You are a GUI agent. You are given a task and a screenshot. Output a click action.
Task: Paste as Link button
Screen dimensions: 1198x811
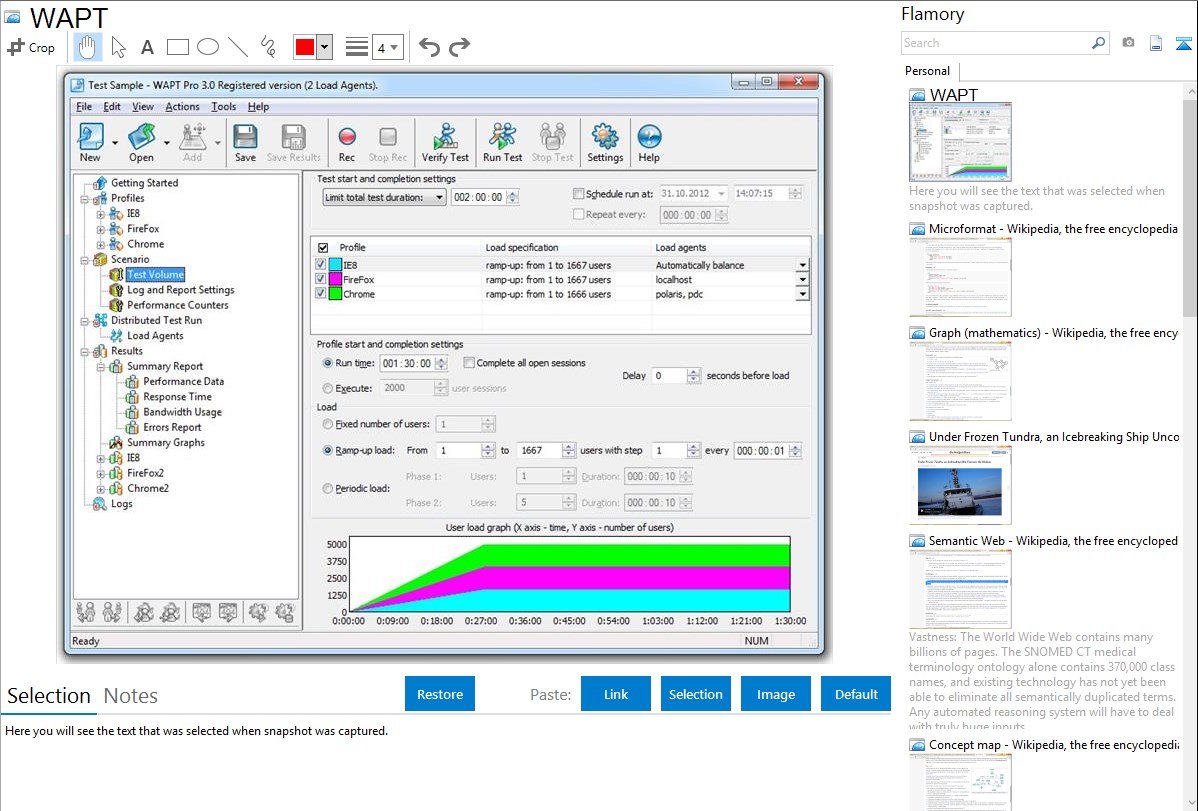(x=616, y=694)
